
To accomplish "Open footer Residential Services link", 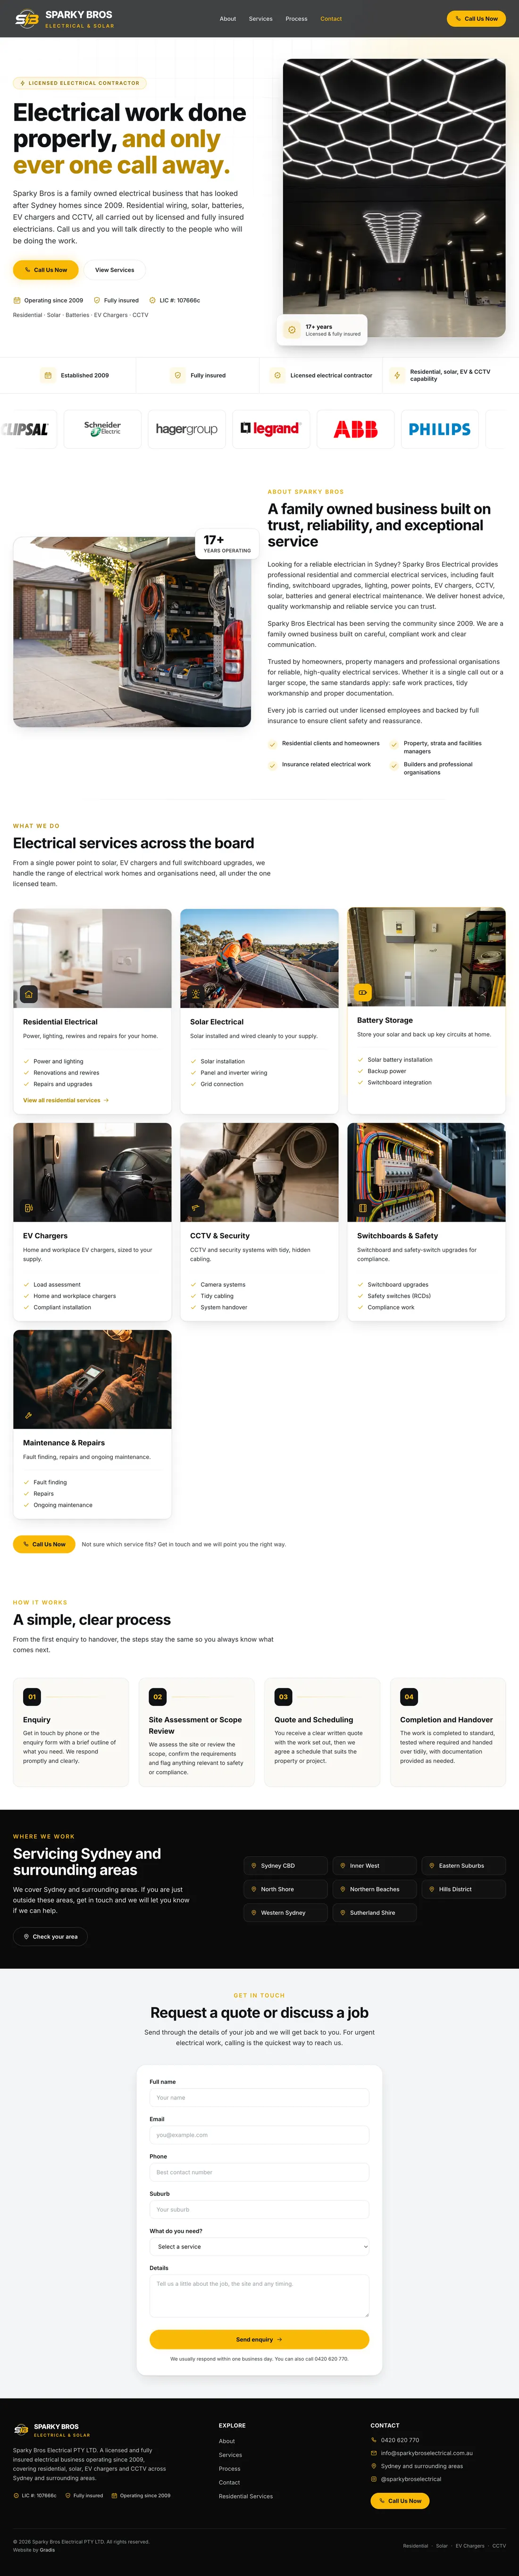I will [x=246, y=2496].
